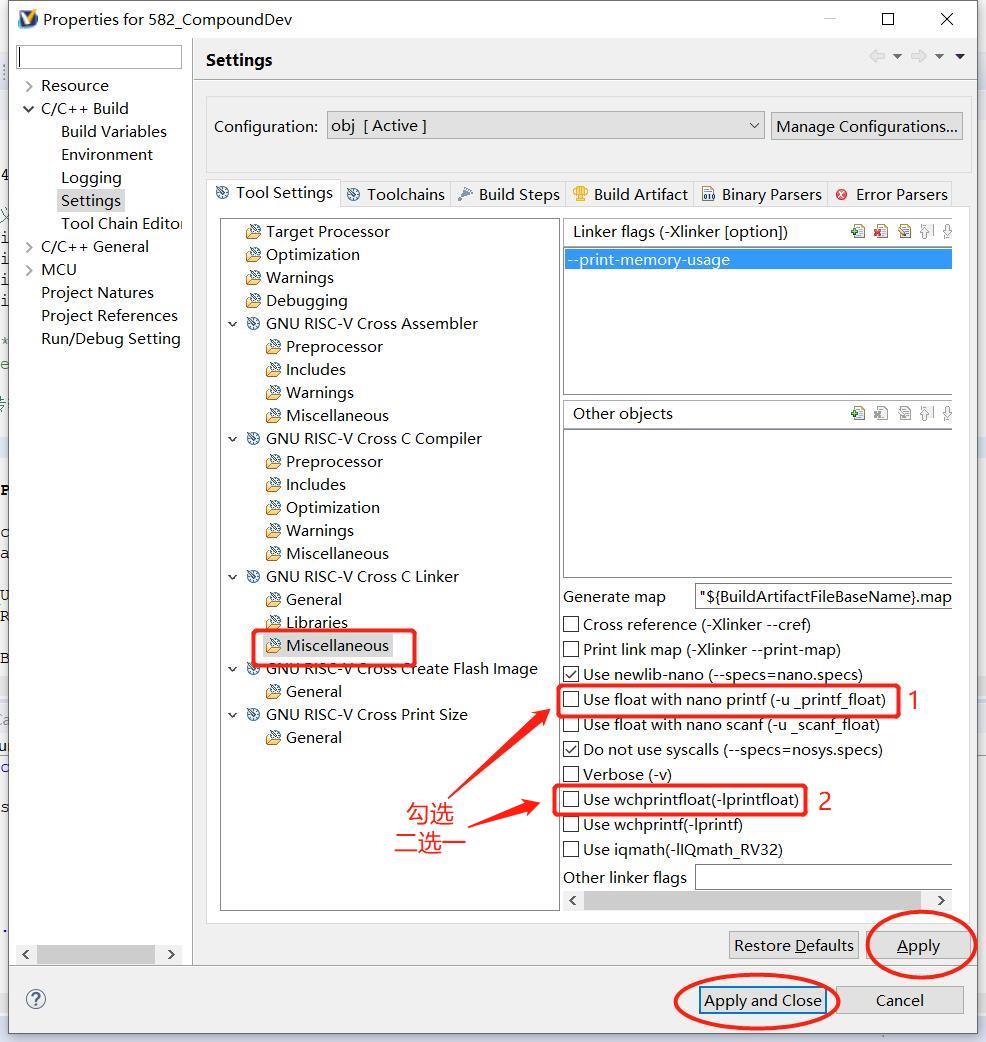Click the Apply and Close button

762,1000
